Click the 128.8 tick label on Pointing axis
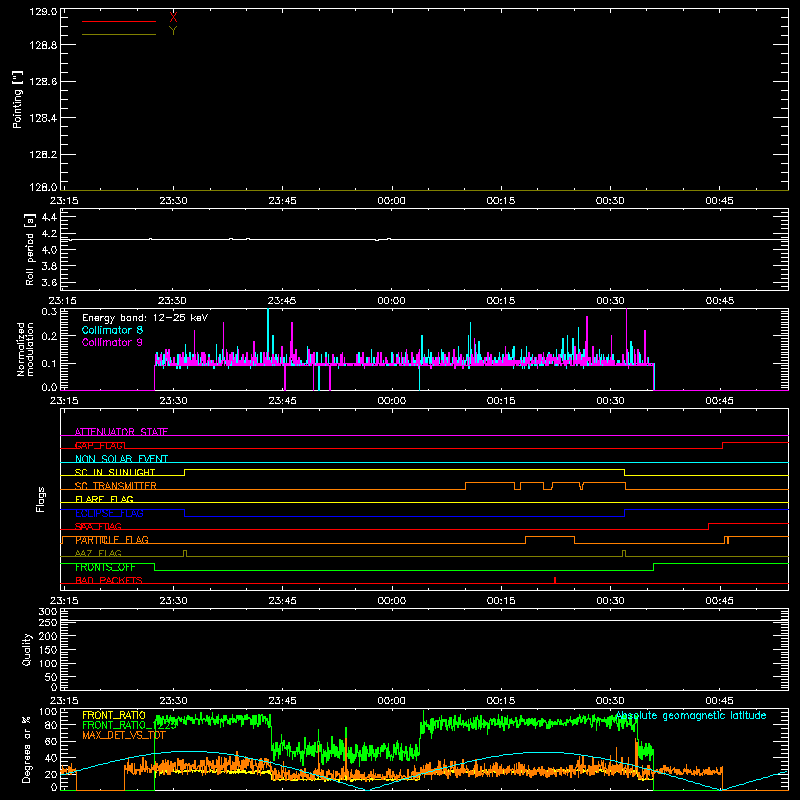The height and width of the screenshot is (800, 800). click(x=43, y=45)
